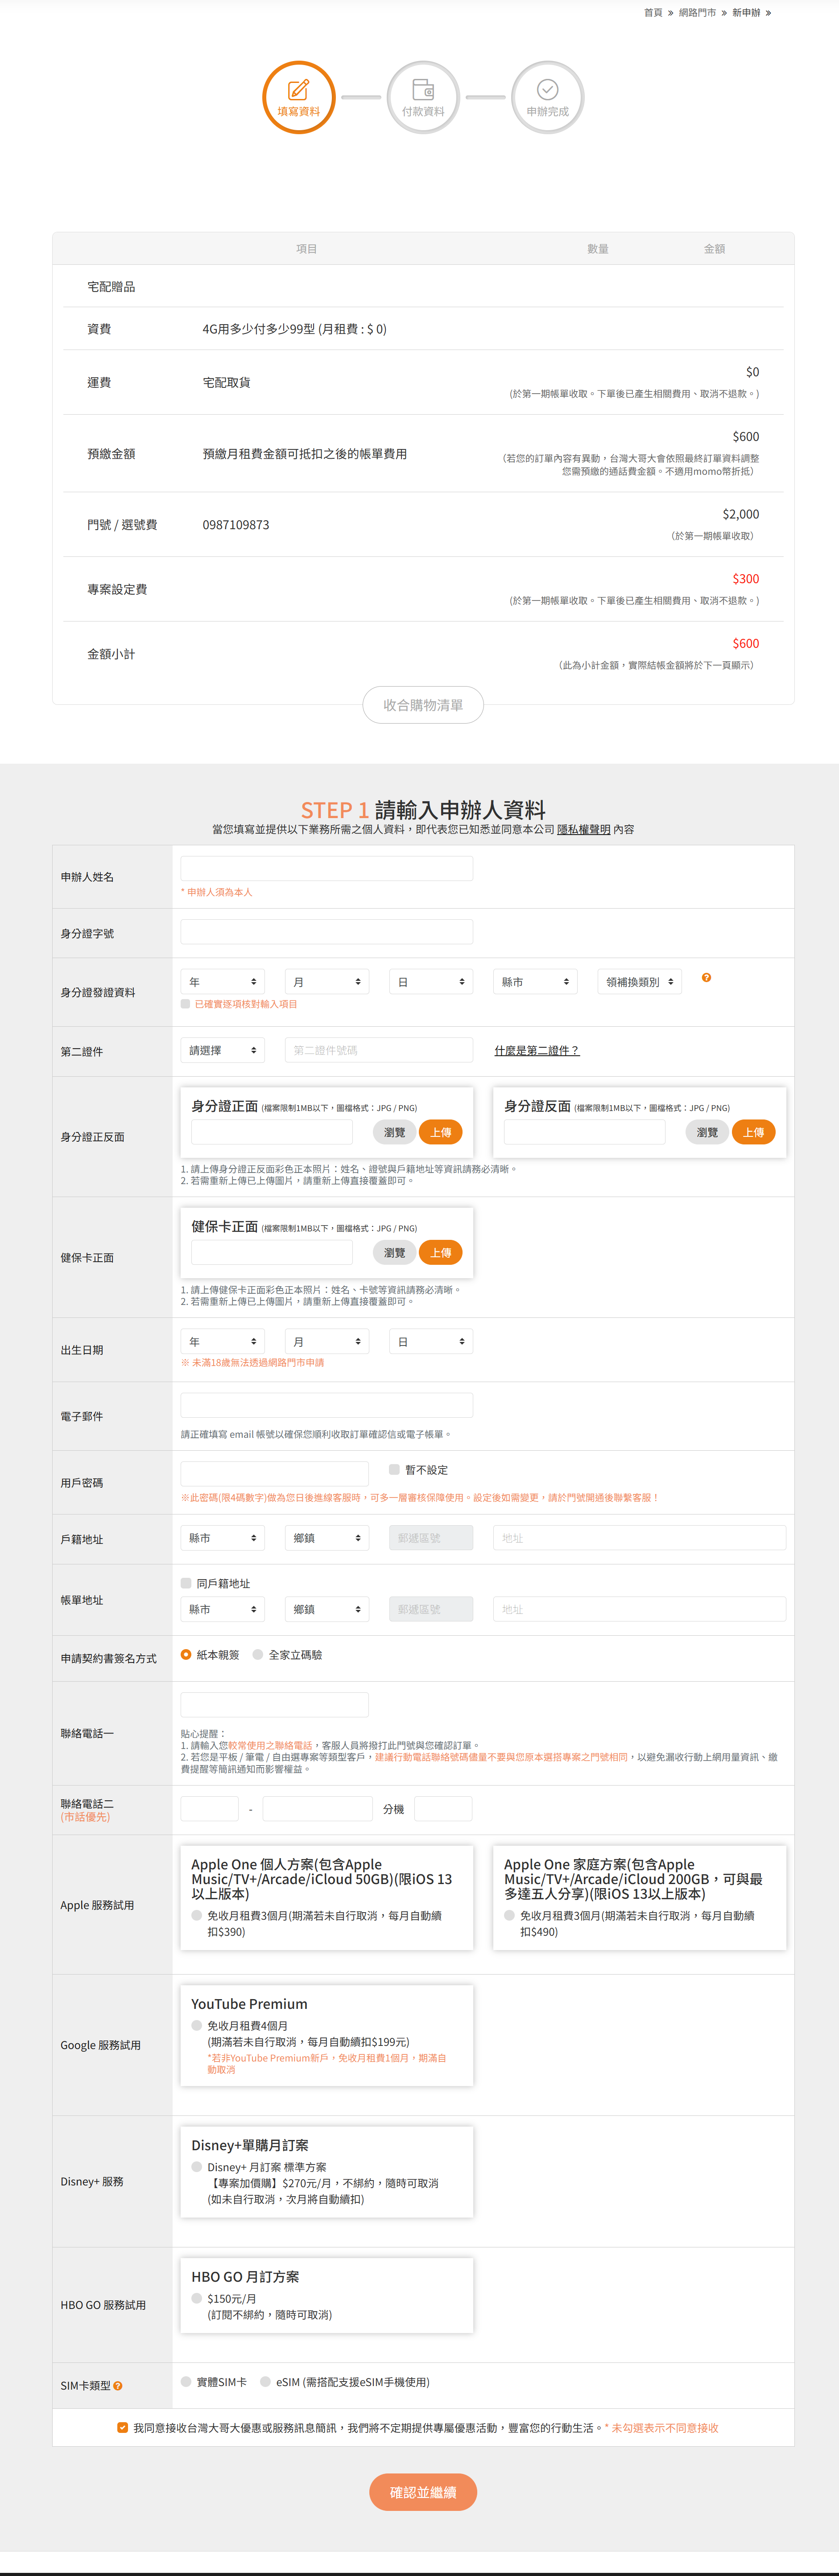The width and height of the screenshot is (839, 2576).
Task: Open the 戶籍地址 鄉鎮 dropdown
Action: pyautogui.click(x=327, y=1538)
